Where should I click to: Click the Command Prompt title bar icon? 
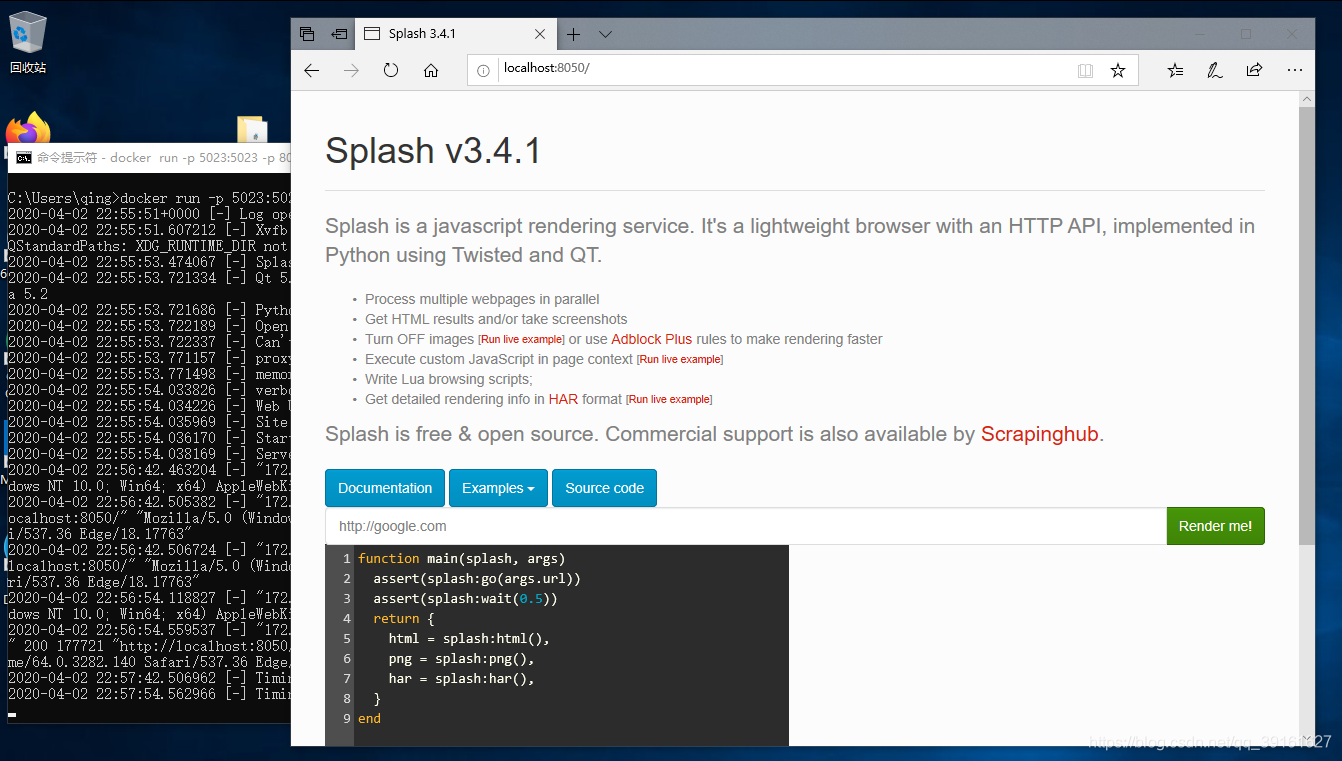[x=22, y=157]
